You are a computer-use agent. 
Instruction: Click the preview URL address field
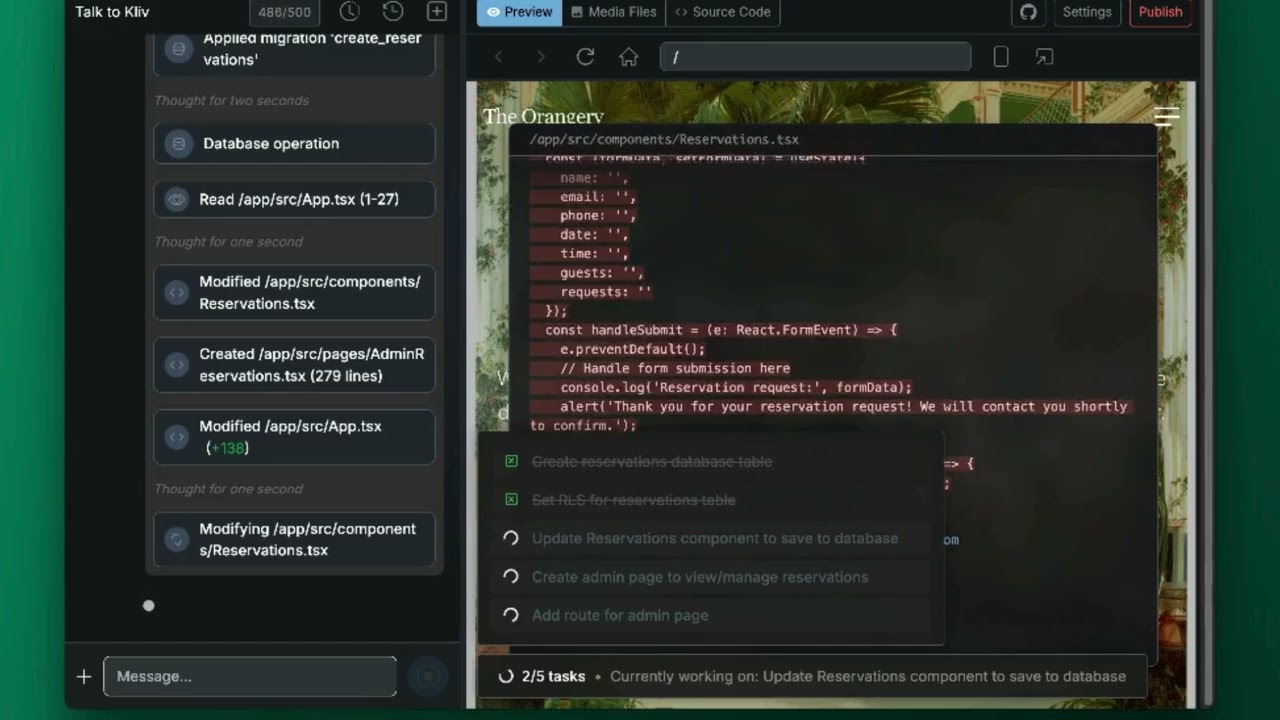pyautogui.click(x=815, y=57)
